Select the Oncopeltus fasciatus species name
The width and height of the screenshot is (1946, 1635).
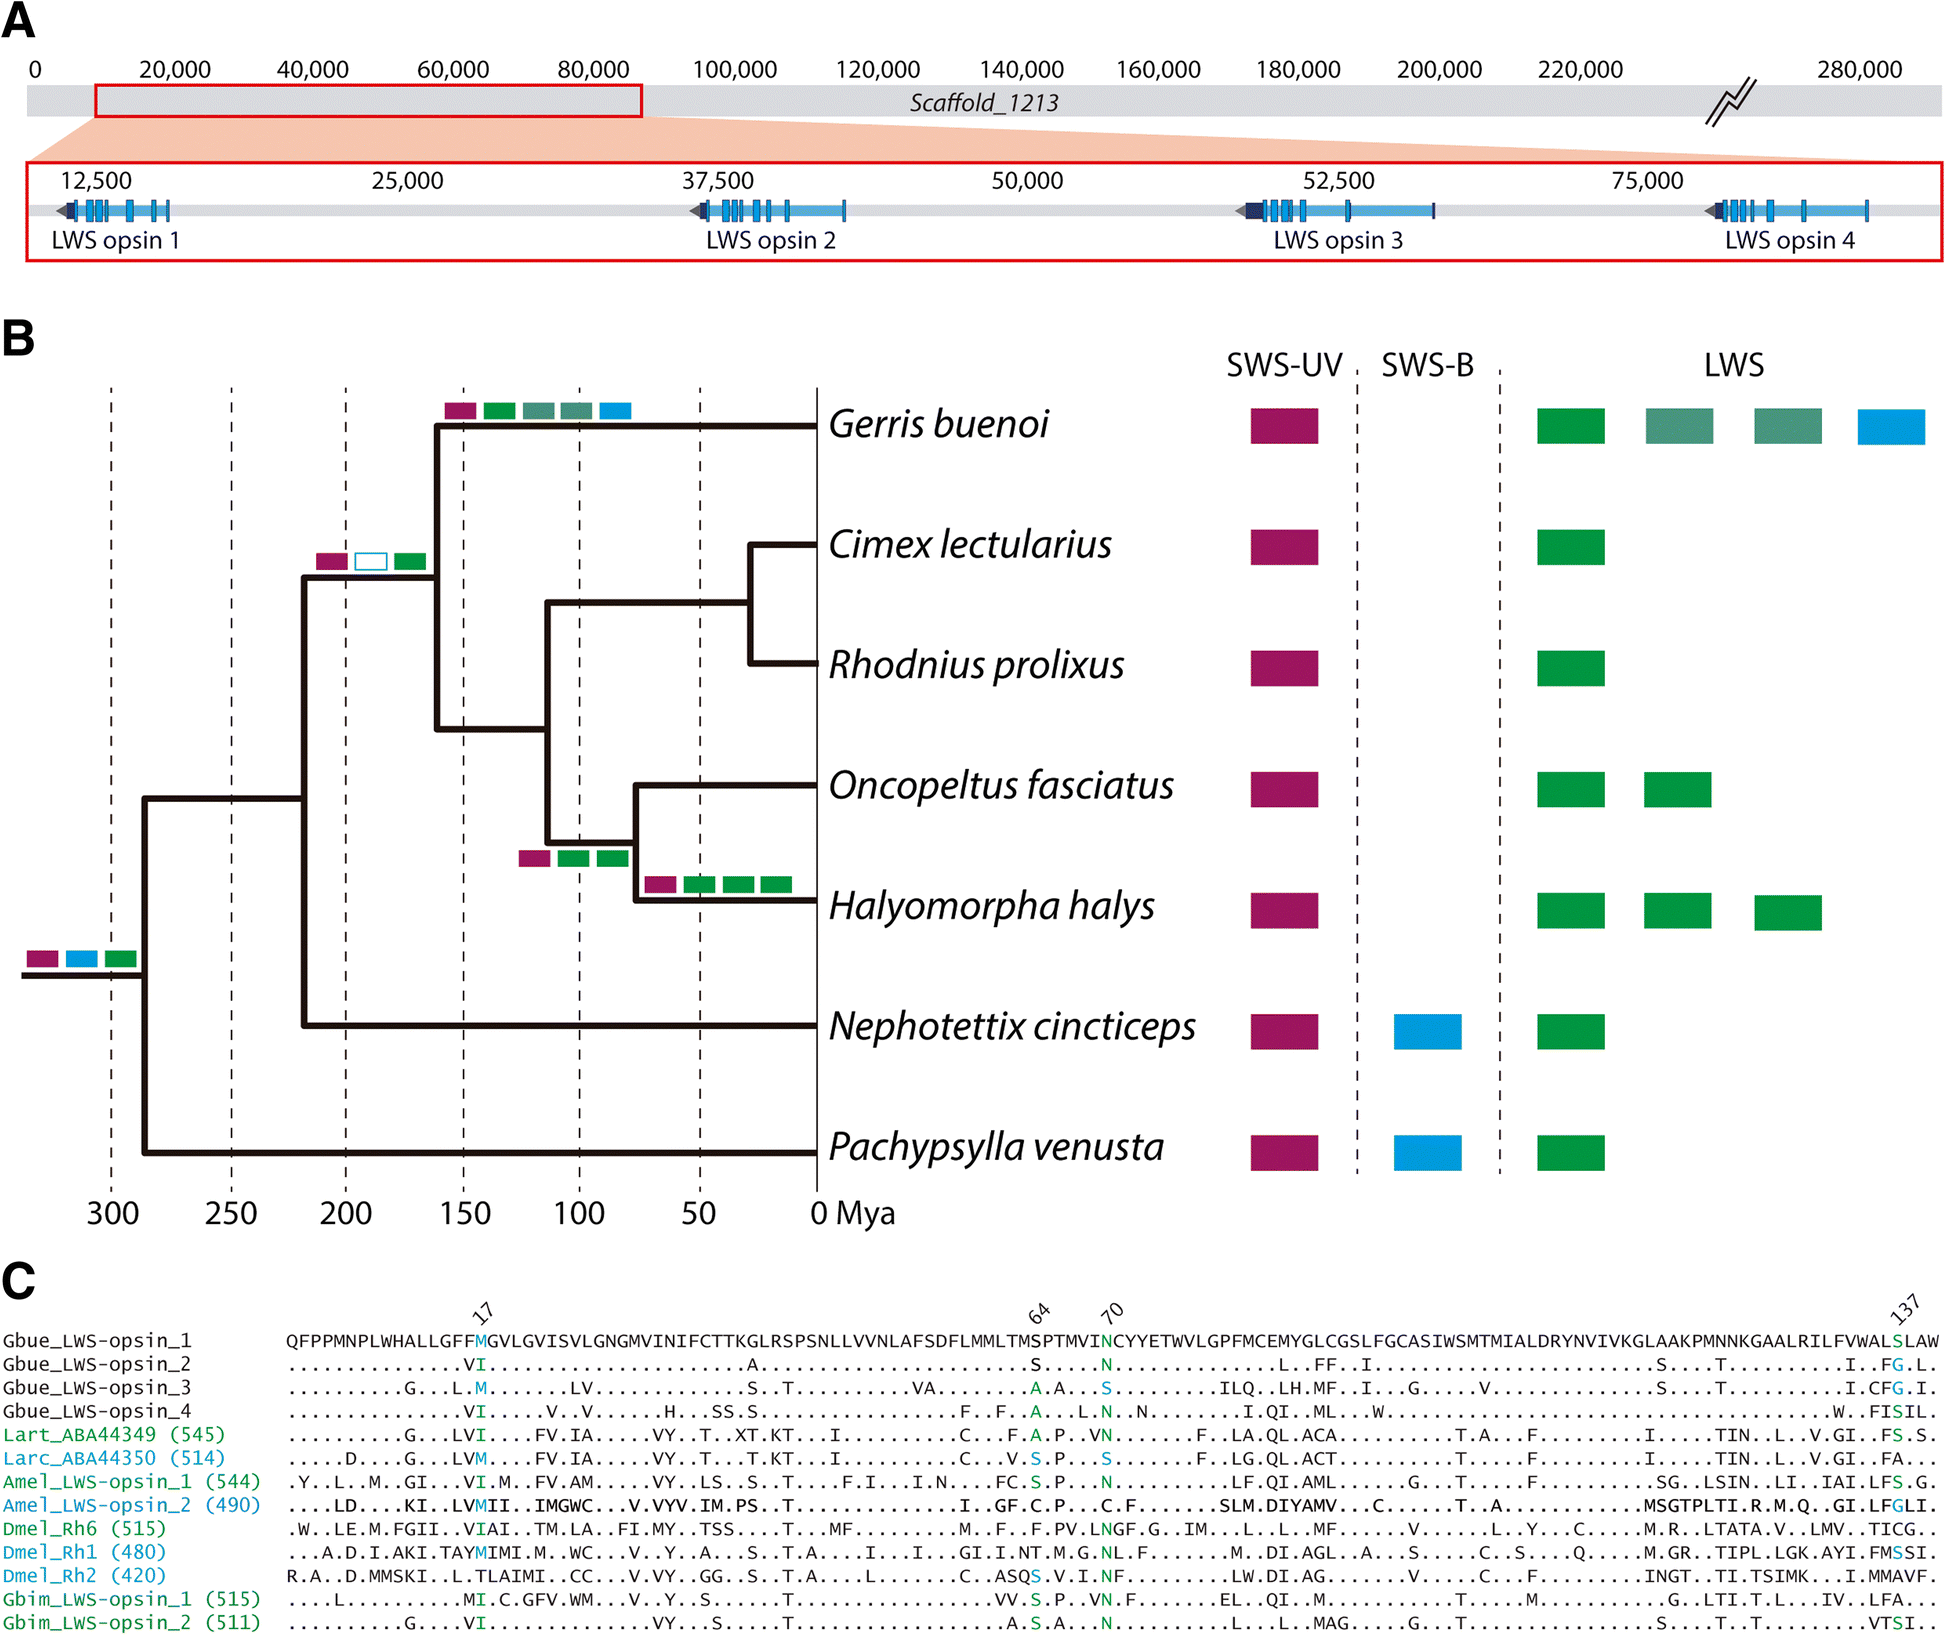click(x=1001, y=786)
